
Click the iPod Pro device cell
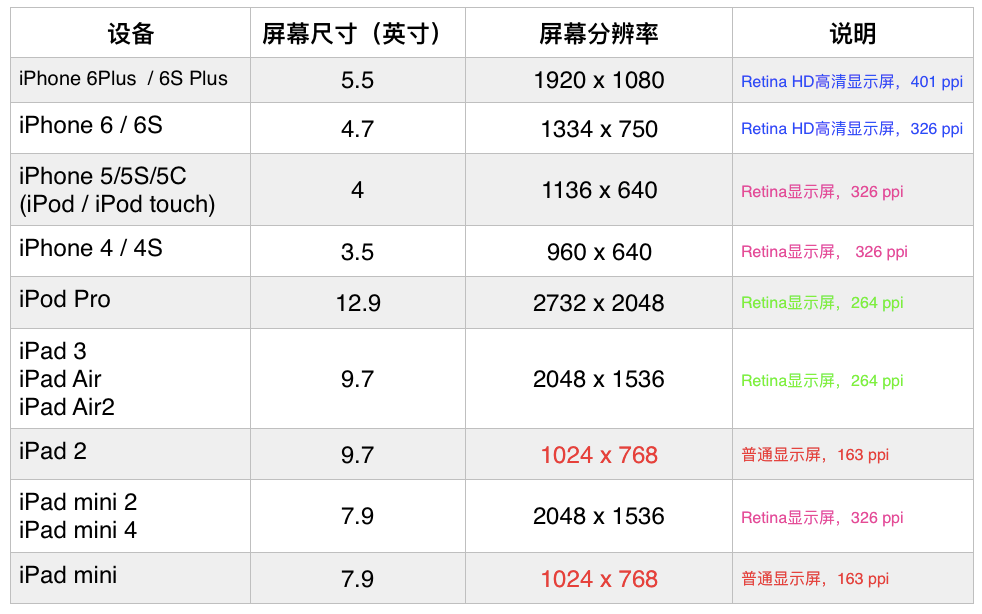click(x=65, y=300)
